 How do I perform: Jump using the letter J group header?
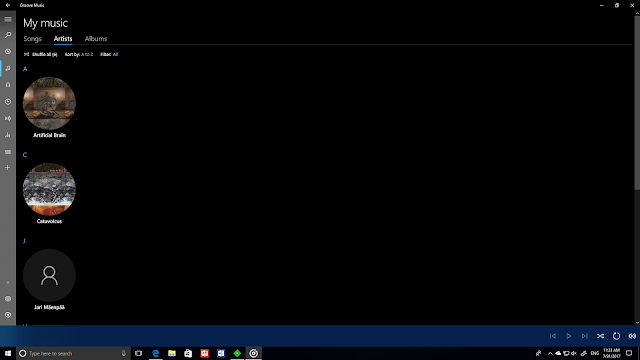pyautogui.click(x=24, y=241)
